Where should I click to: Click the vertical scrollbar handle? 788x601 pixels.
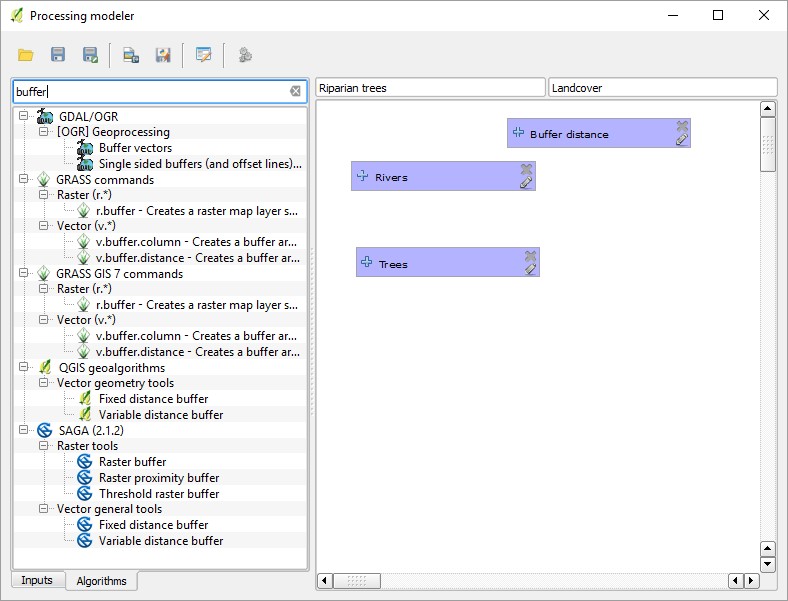coord(767,145)
